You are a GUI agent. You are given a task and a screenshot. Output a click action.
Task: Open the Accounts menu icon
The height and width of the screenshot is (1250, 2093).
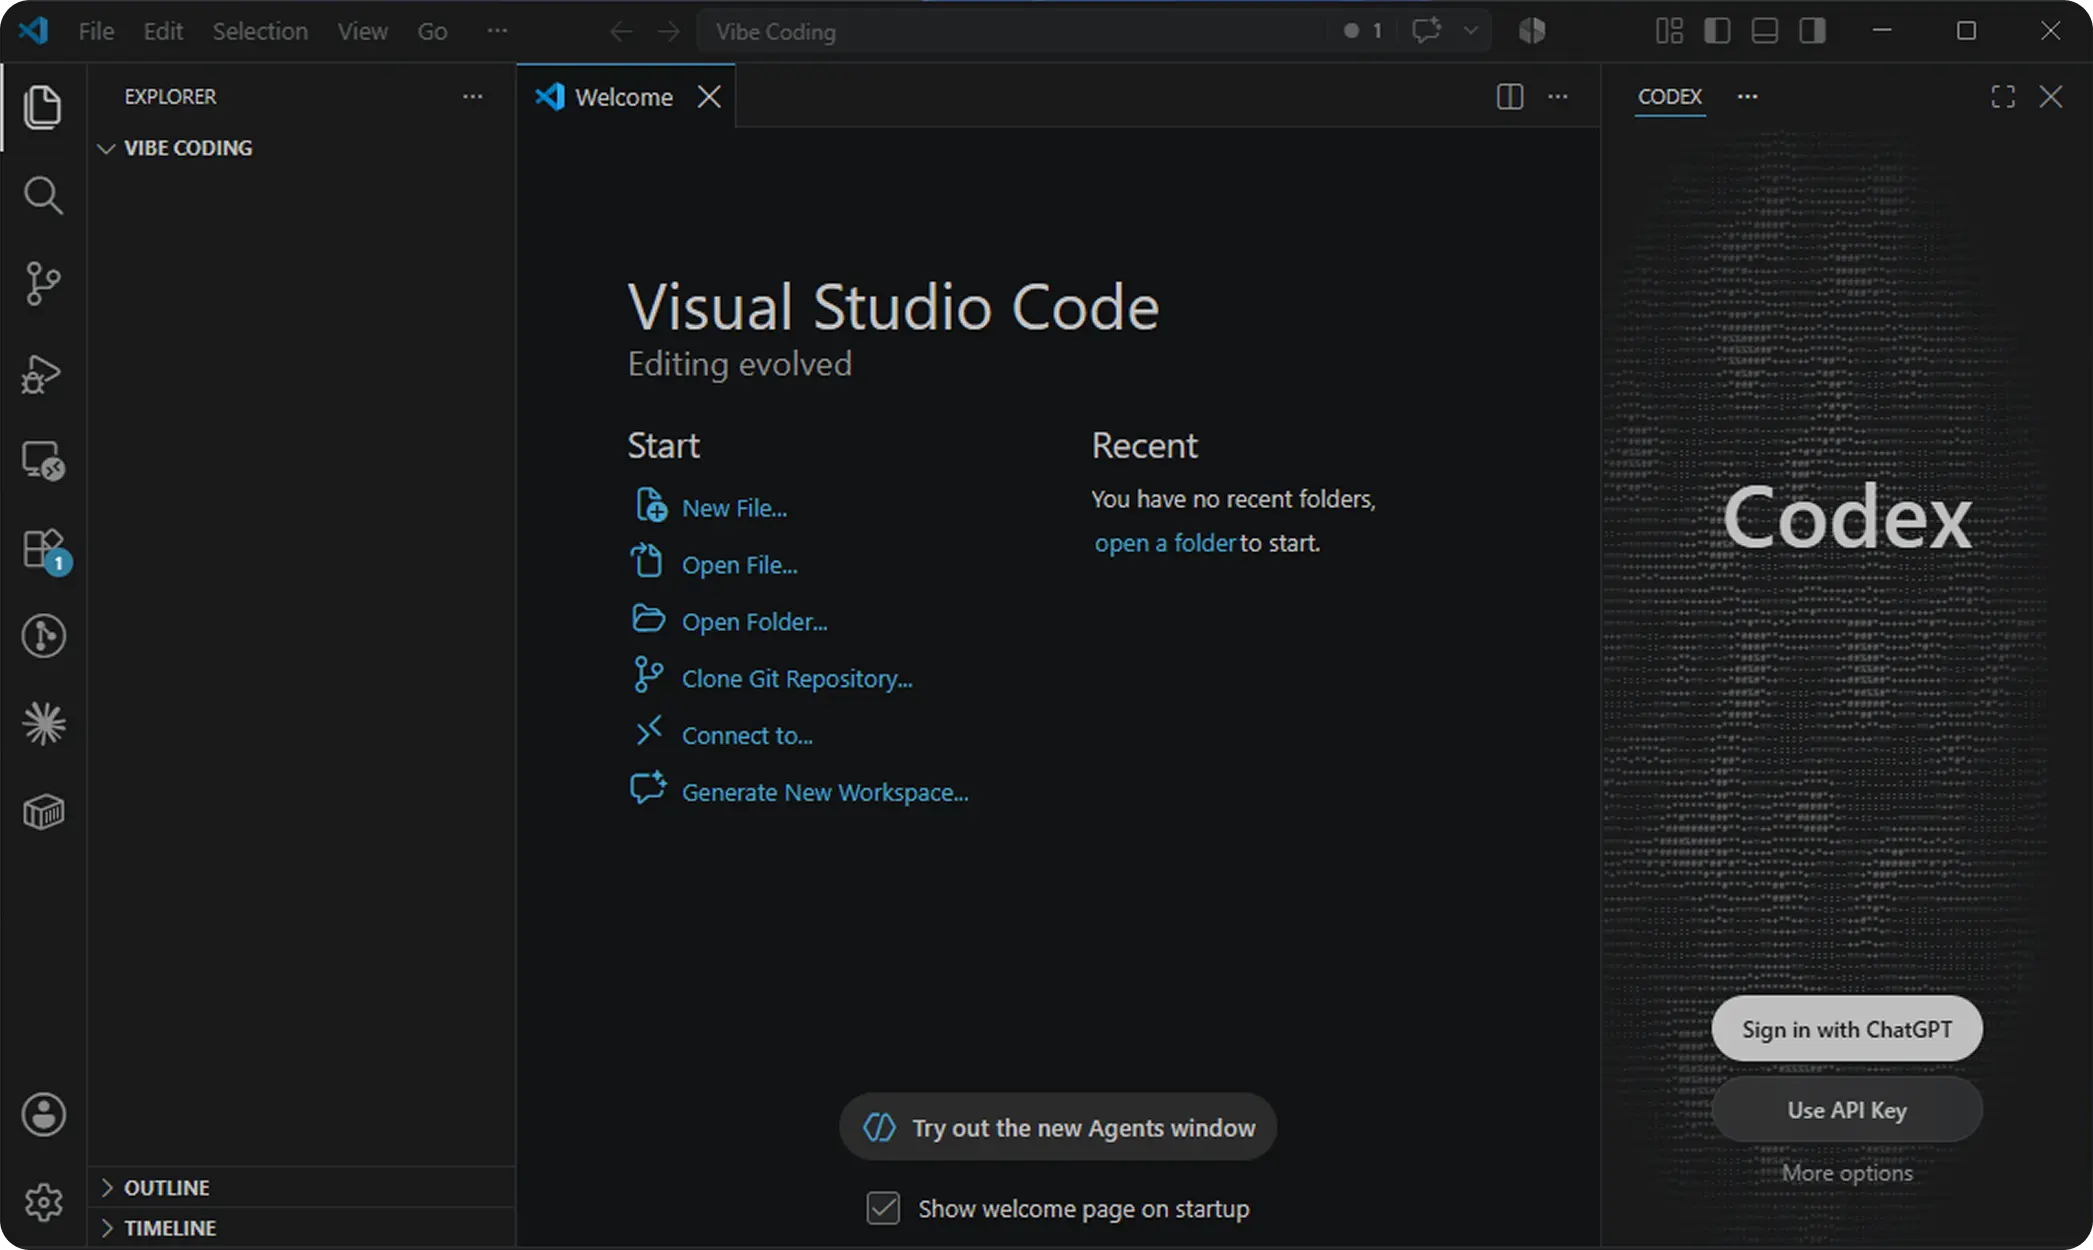(43, 1114)
